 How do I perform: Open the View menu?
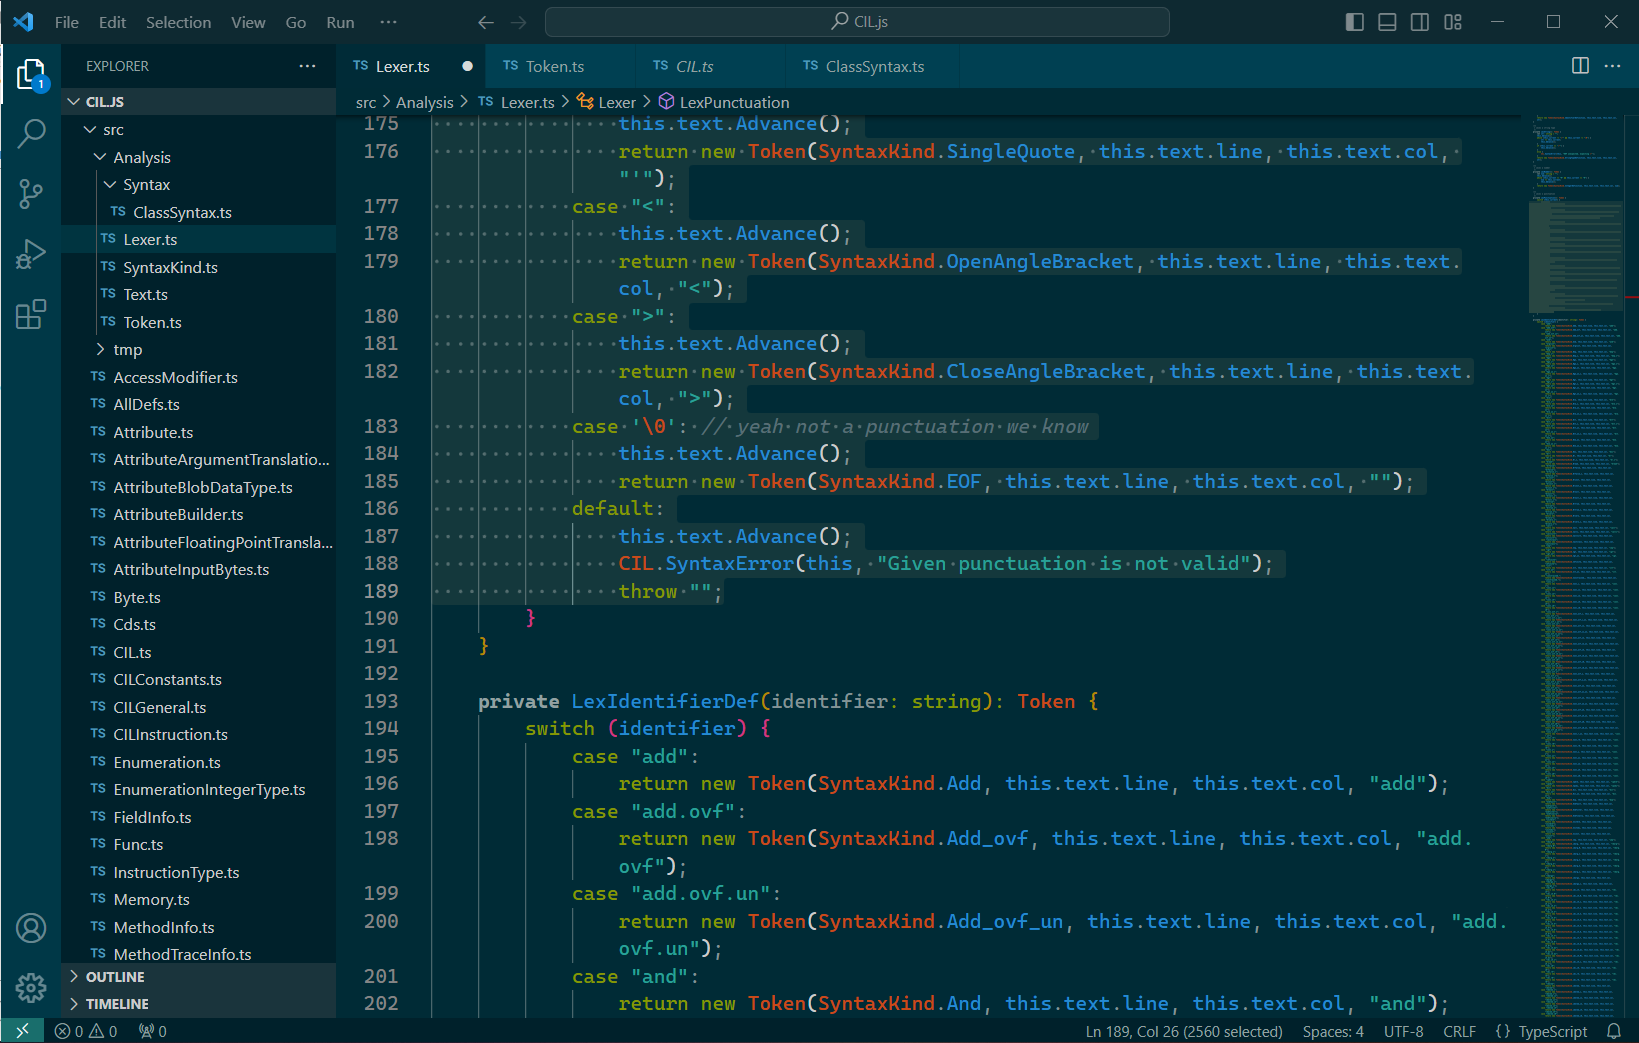tap(248, 22)
